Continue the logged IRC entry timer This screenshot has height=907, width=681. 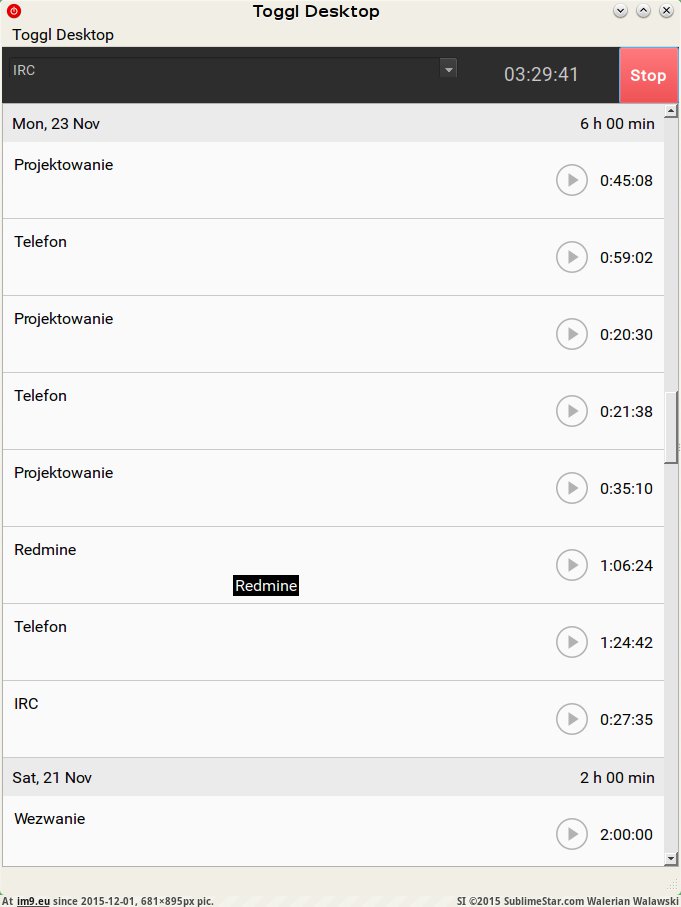572,718
